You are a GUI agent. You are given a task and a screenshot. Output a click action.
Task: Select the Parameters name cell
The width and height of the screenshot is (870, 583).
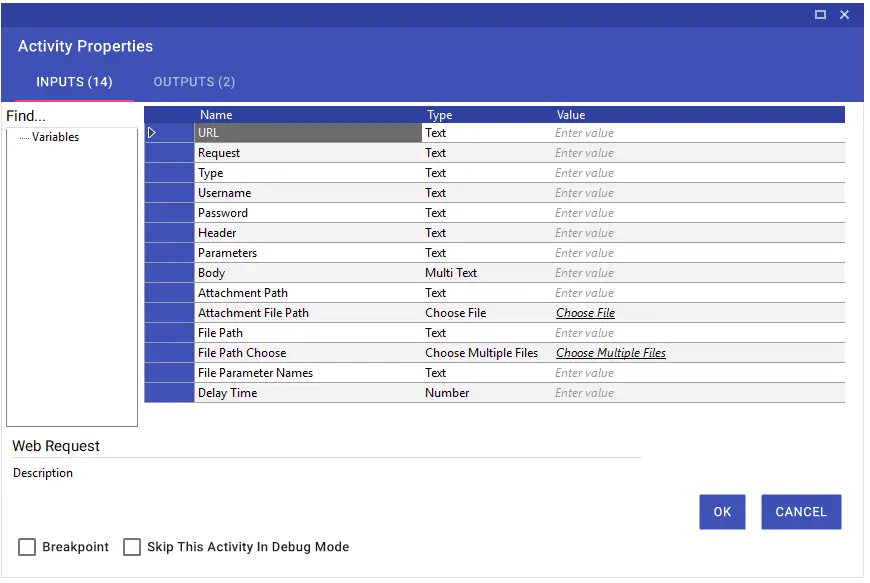(x=308, y=253)
